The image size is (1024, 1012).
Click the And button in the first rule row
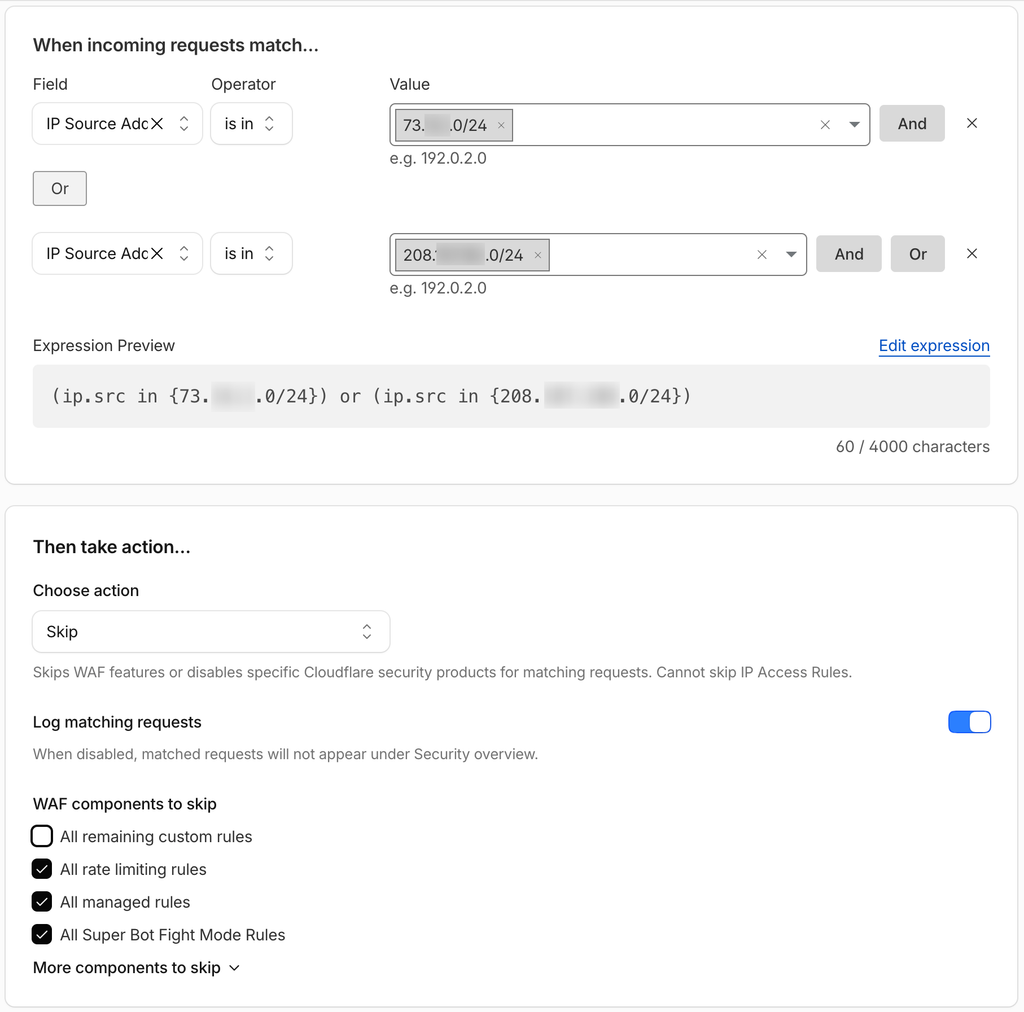[912, 123]
